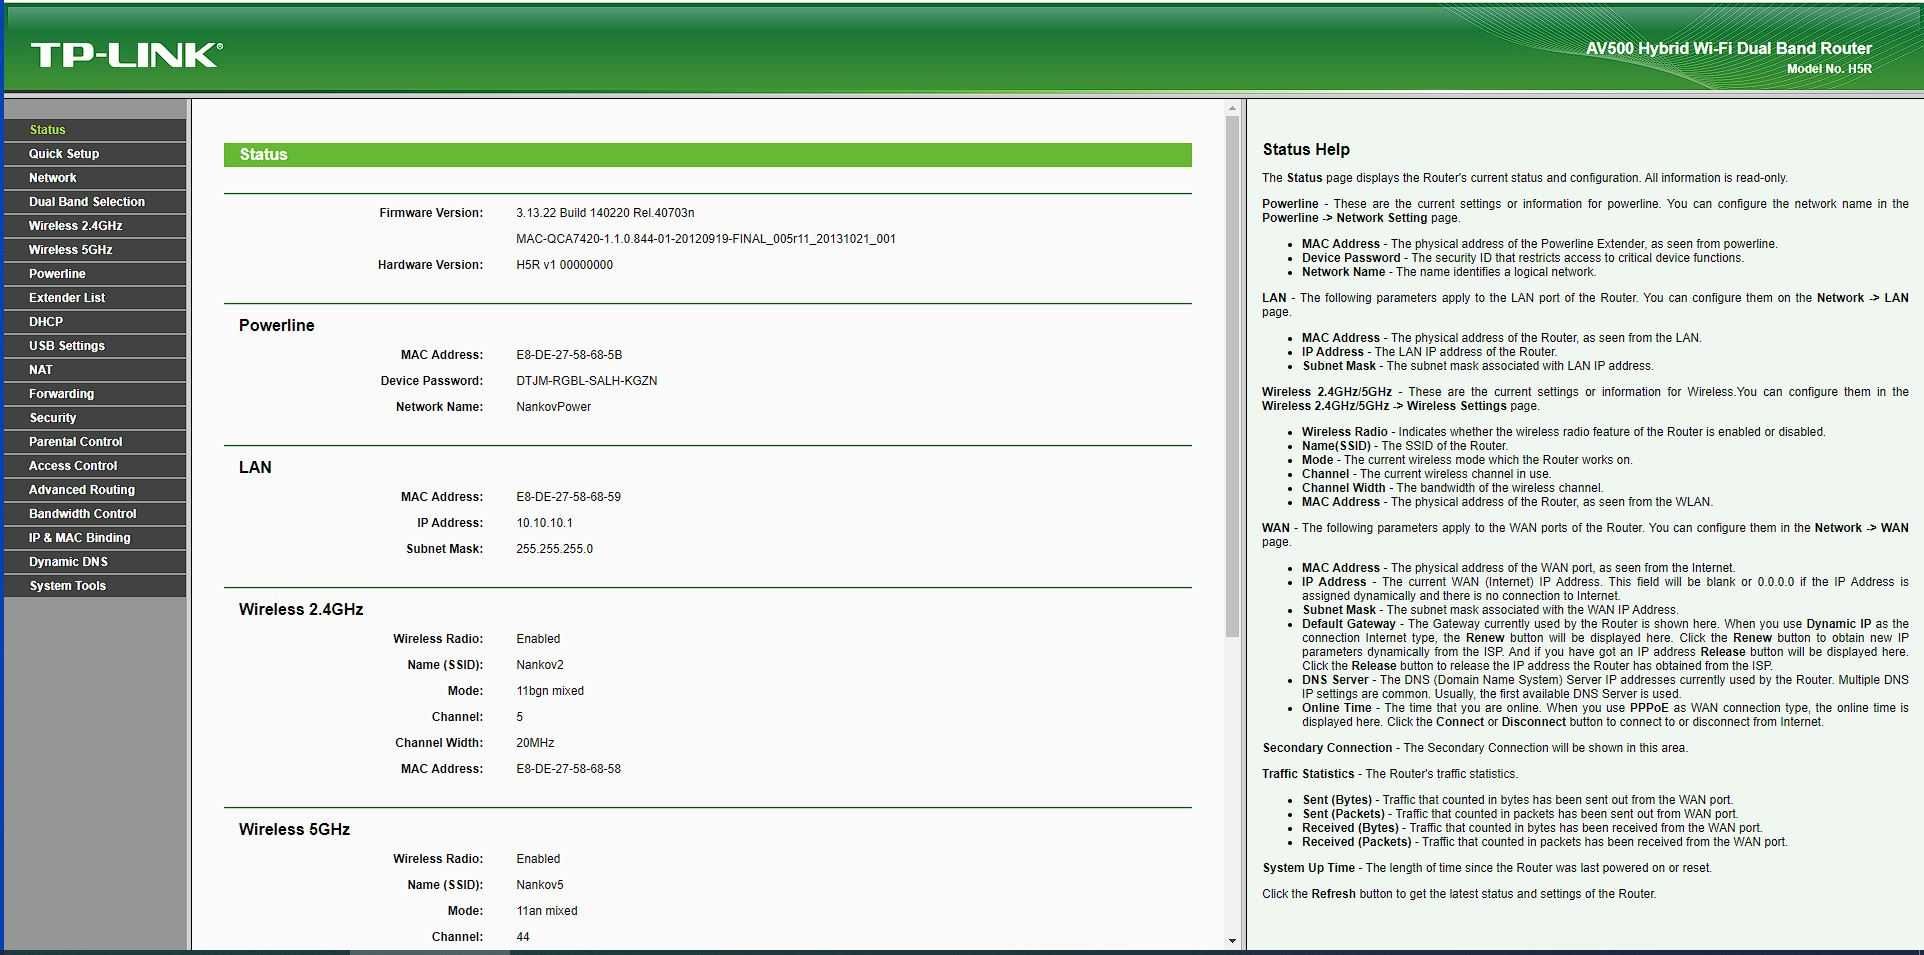The height and width of the screenshot is (955, 1924).
Task: Click the status pane scrollbar thumb
Action: click(1232, 376)
